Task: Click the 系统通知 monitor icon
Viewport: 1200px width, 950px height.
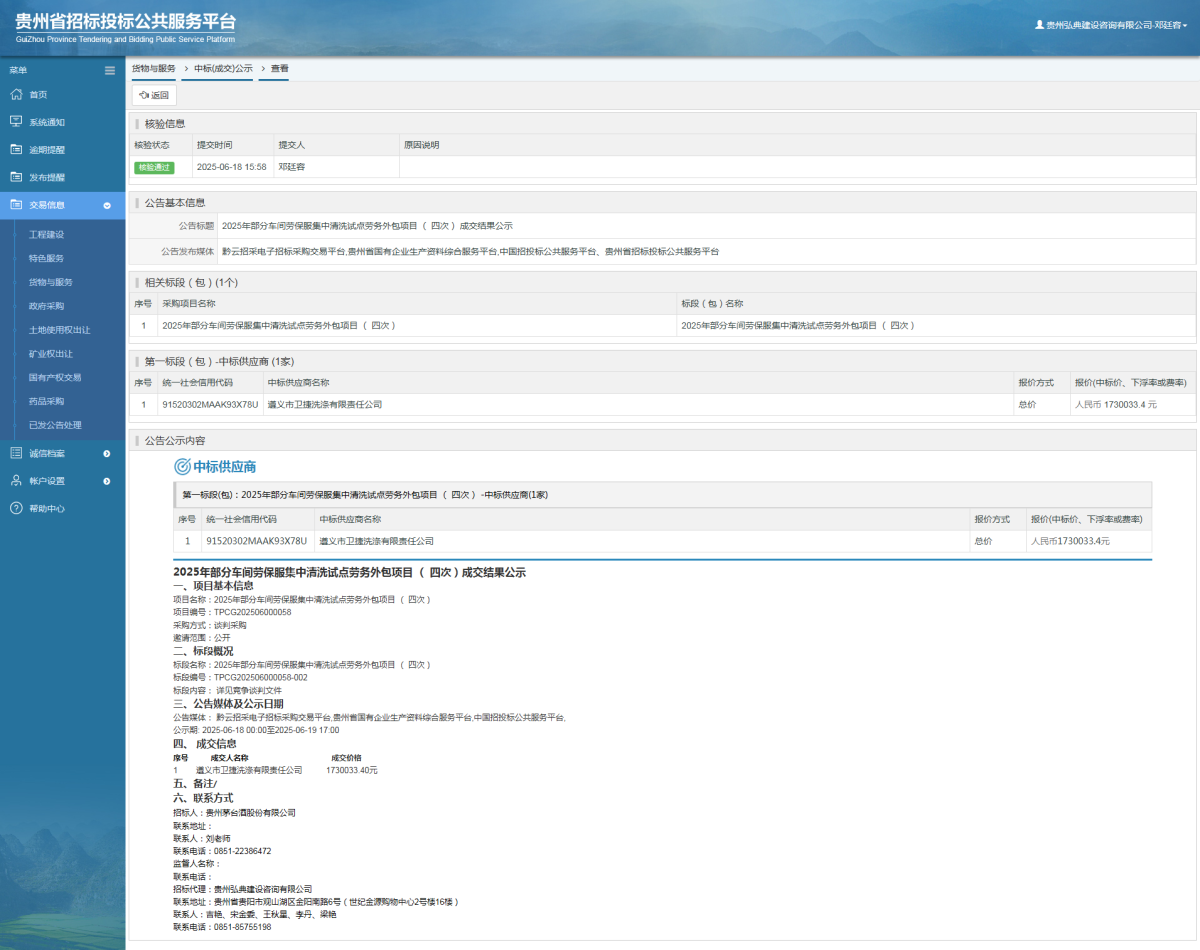Action: (16, 122)
